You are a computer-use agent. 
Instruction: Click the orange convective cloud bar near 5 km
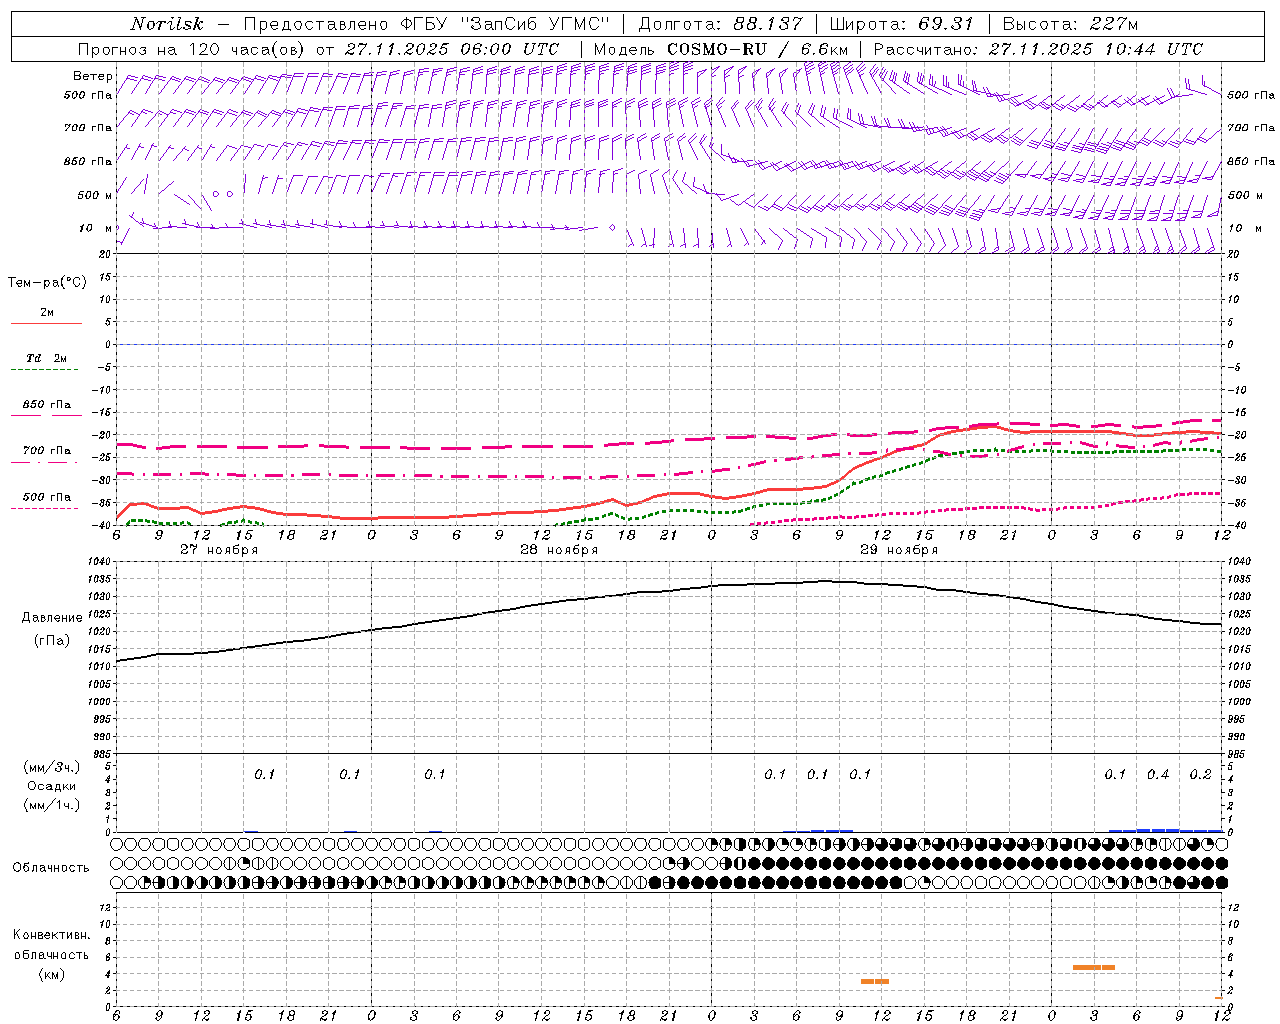1094,967
